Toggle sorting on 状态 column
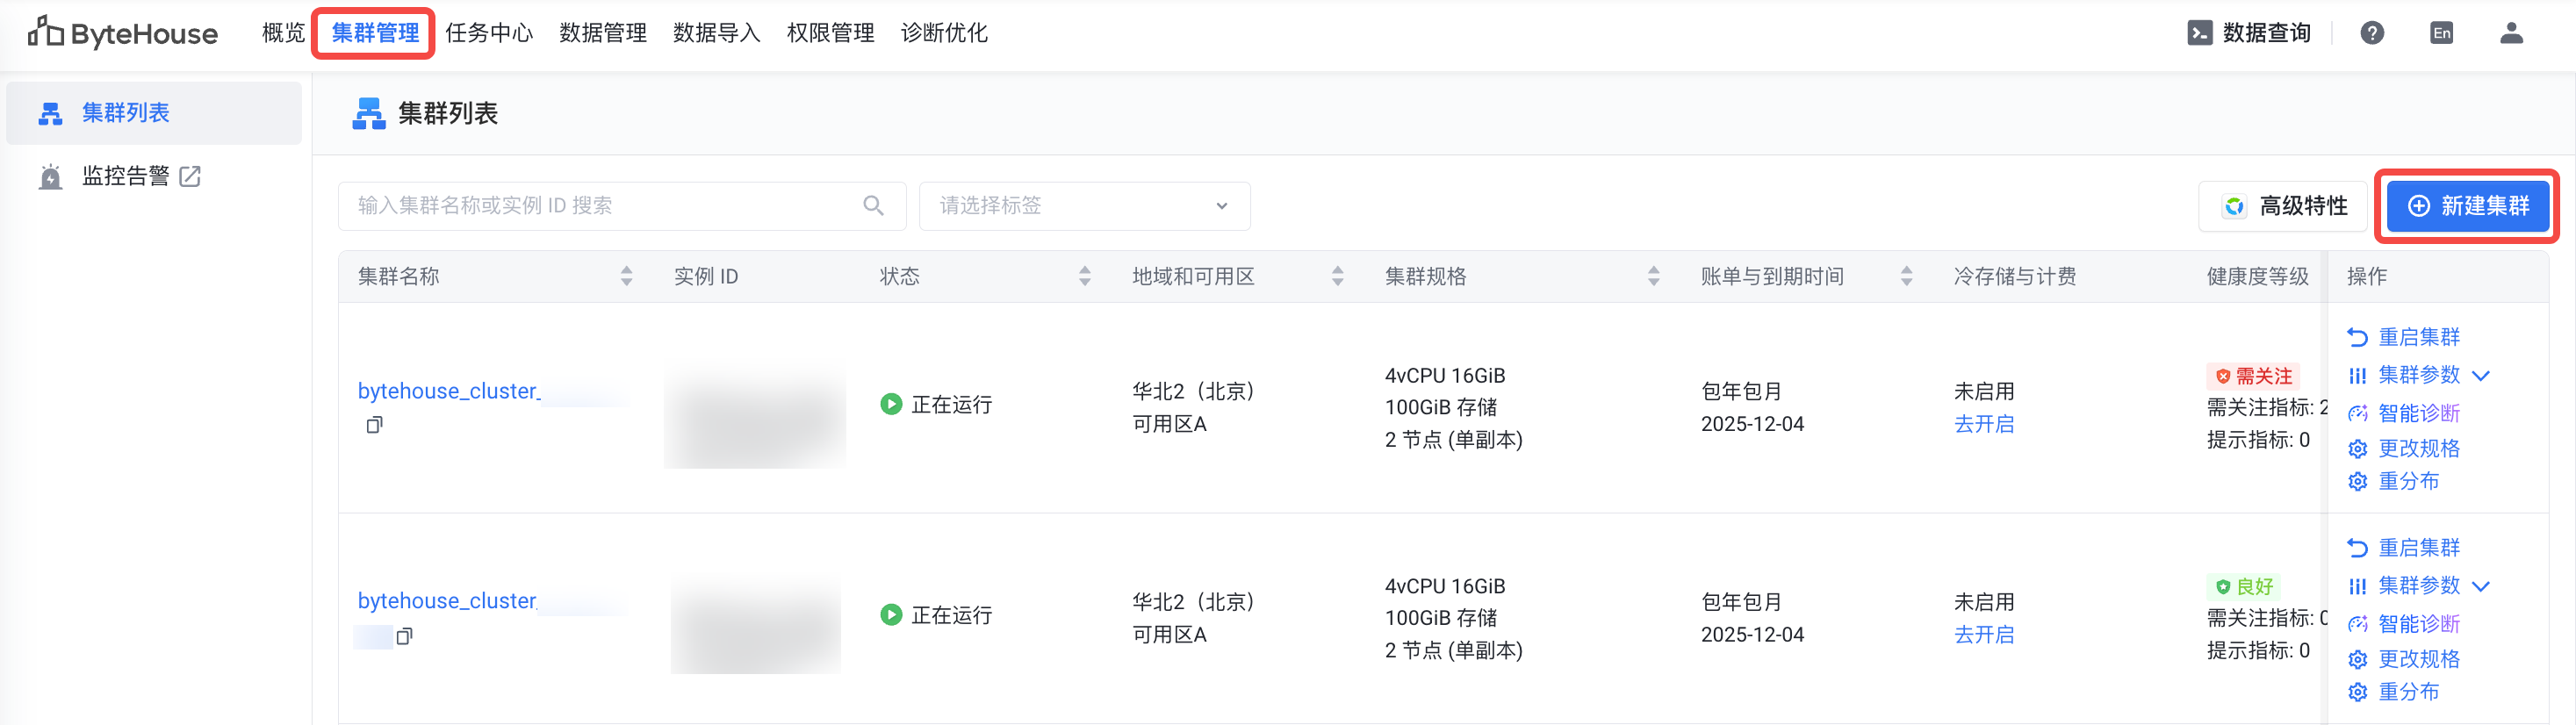This screenshot has width=2576, height=725. tap(1084, 277)
